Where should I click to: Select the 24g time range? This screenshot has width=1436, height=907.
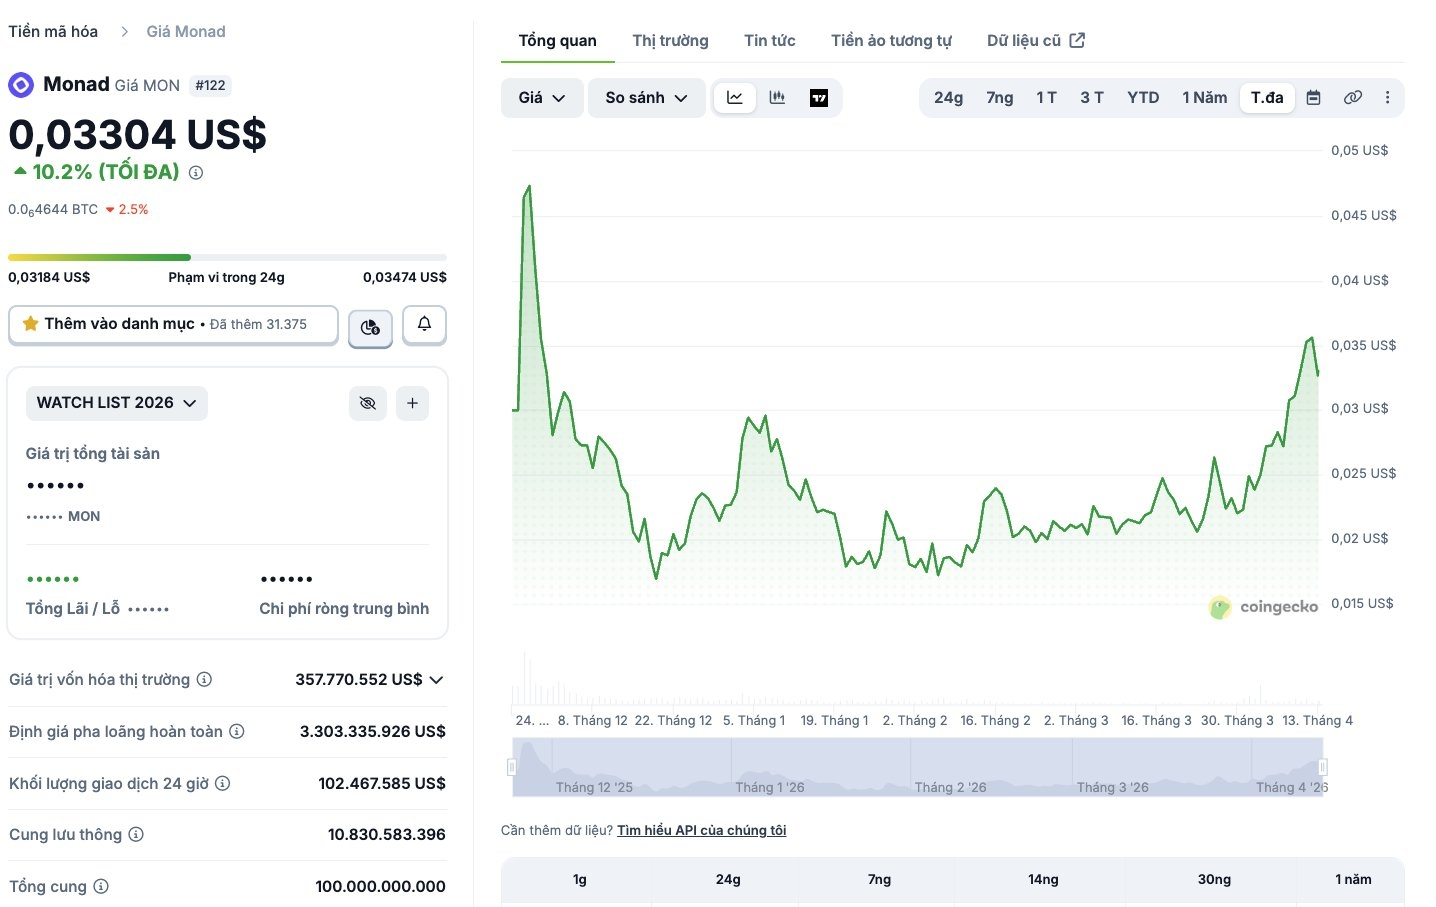[x=948, y=98]
